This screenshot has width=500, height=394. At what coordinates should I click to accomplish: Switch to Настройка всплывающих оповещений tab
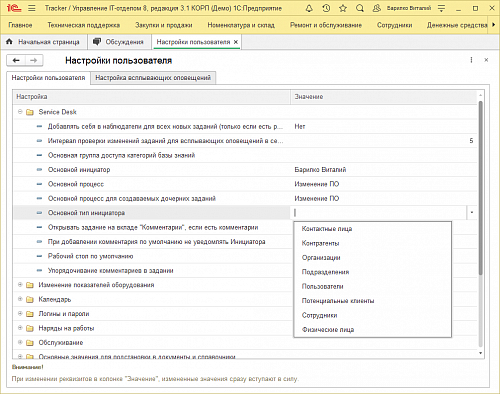(153, 78)
